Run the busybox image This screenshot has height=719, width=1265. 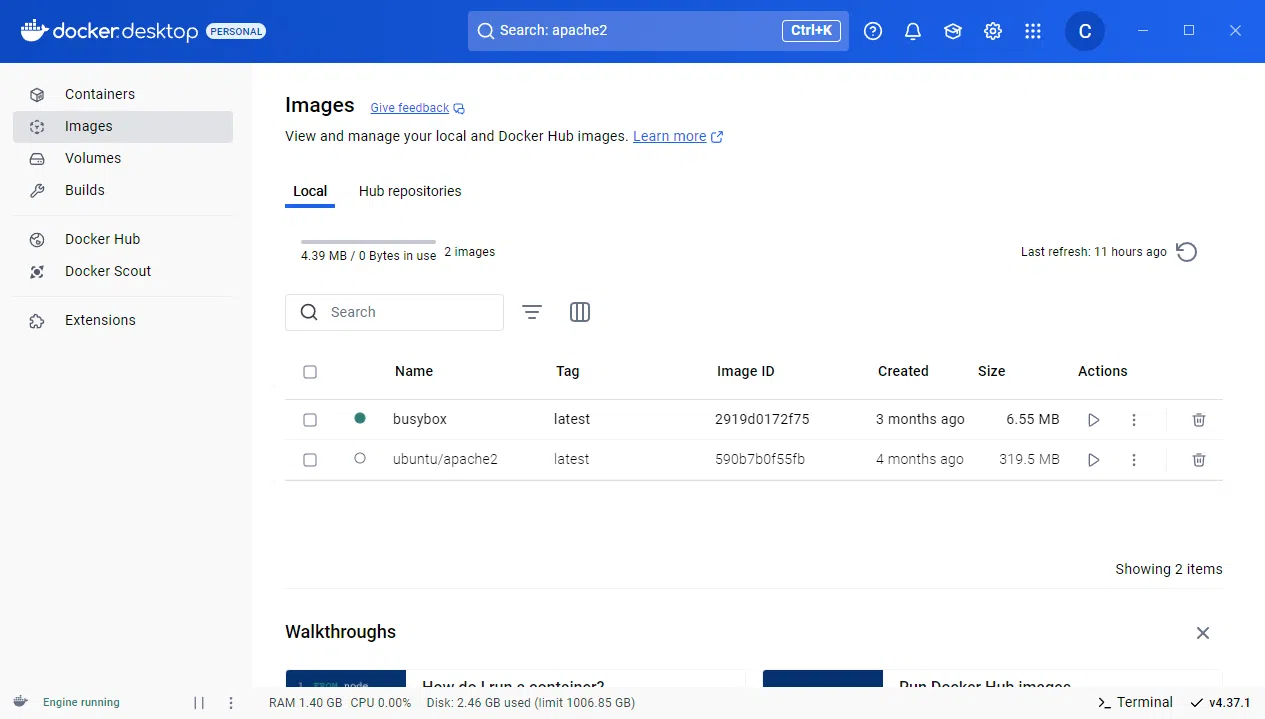(1093, 419)
